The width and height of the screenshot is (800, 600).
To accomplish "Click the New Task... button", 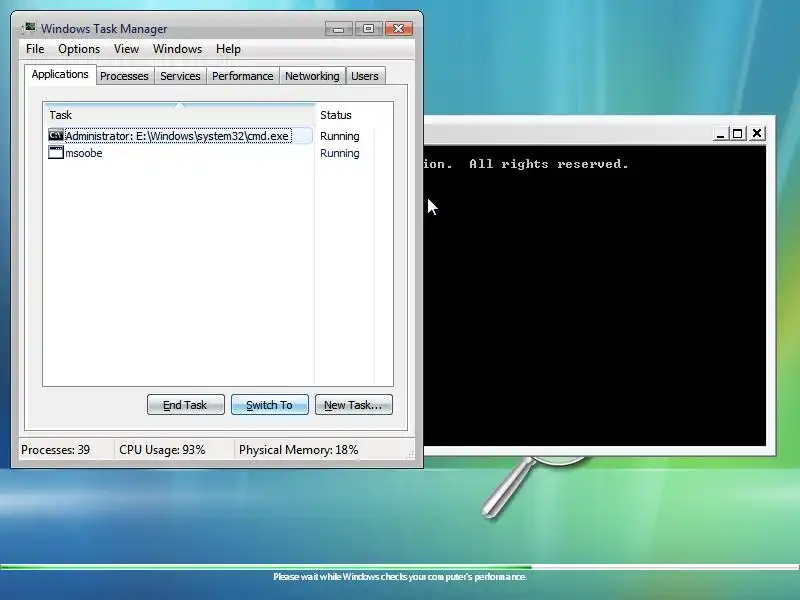I will pyautogui.click(x=354, y=405).
